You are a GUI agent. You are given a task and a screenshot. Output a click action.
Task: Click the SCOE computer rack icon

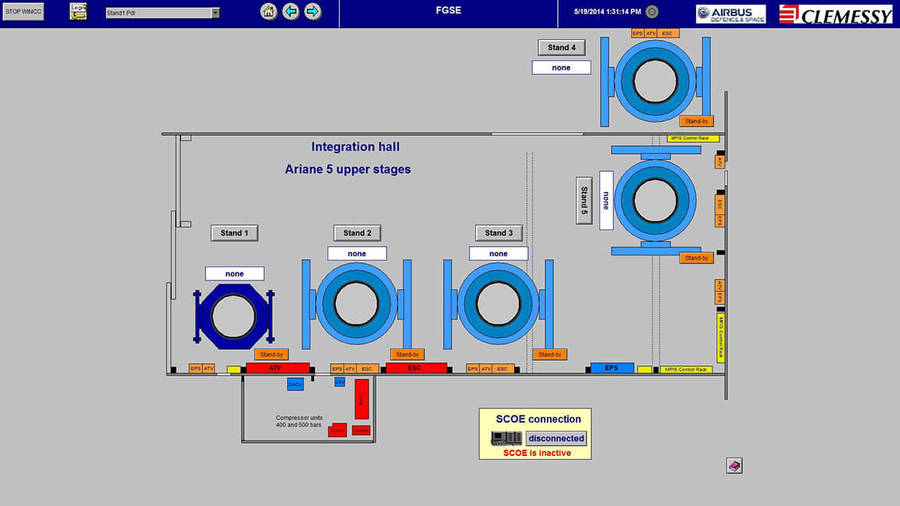click(506, 438)
